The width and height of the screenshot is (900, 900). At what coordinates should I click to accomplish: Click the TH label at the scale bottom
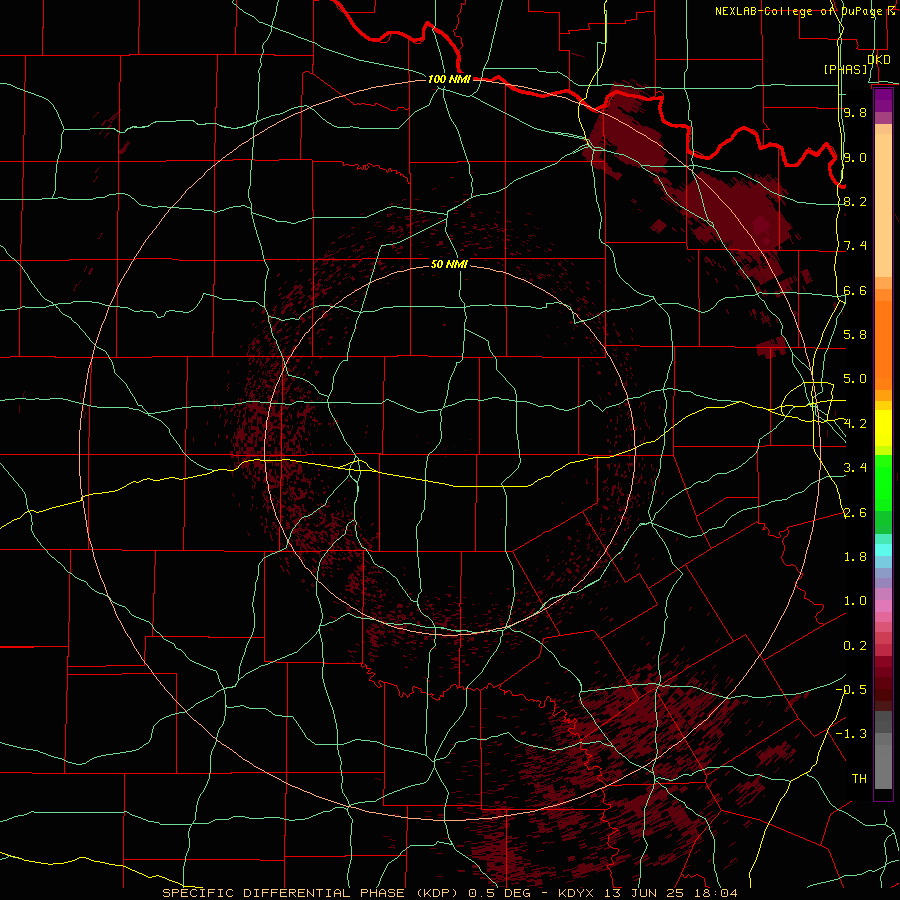pos(859,779)
